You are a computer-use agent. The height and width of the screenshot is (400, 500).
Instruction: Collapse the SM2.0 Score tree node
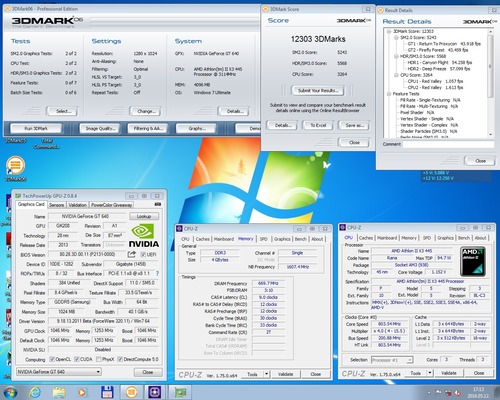point(396,38)
